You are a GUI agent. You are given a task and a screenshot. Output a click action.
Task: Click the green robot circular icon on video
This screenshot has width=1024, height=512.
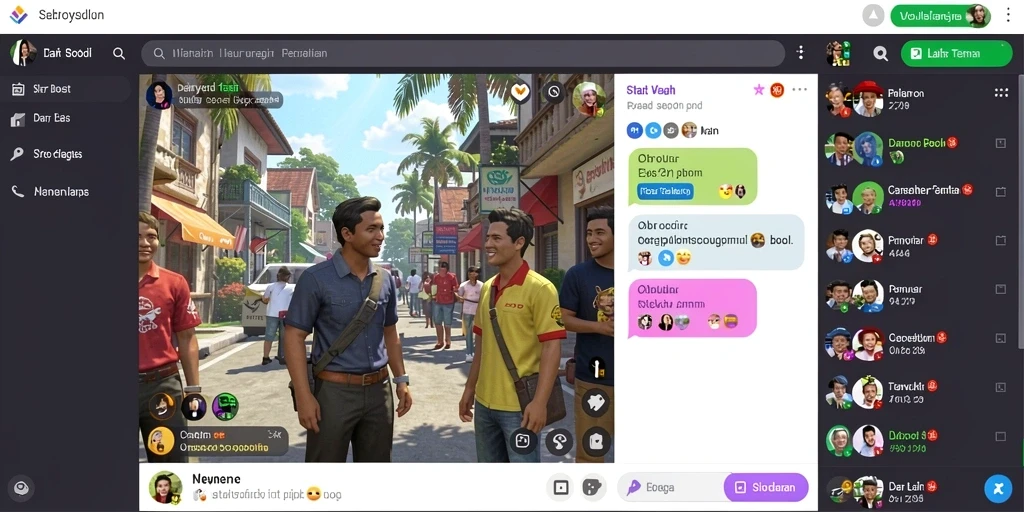(225, 407)
